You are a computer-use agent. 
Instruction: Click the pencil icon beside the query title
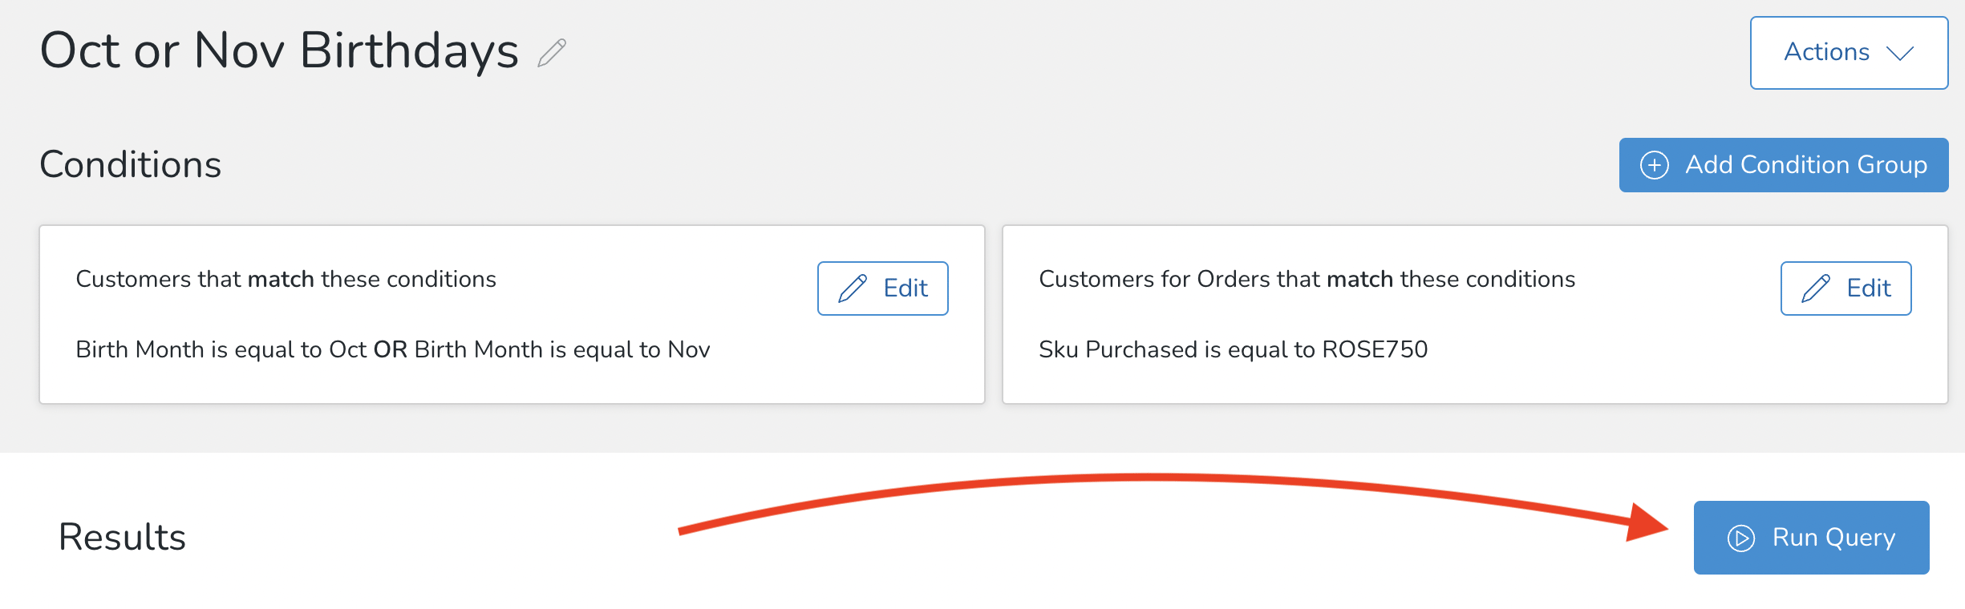[552, 52]
